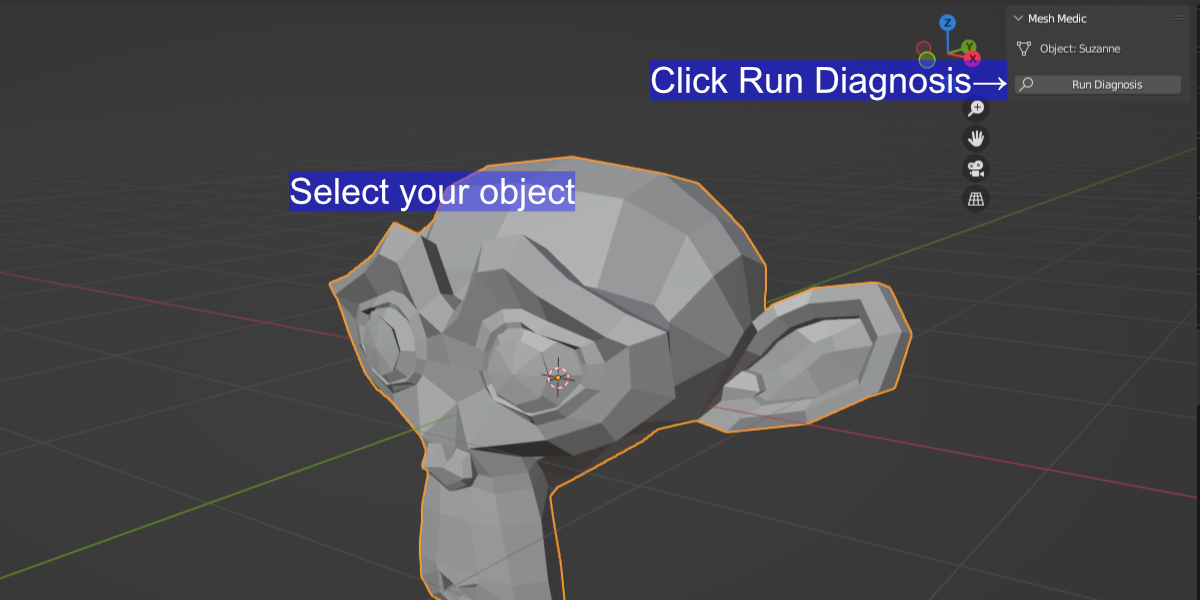Click the zoom view magnifier icon
Image resolution: width=1200 pixels, height=600 pixels.
point(976,109)
